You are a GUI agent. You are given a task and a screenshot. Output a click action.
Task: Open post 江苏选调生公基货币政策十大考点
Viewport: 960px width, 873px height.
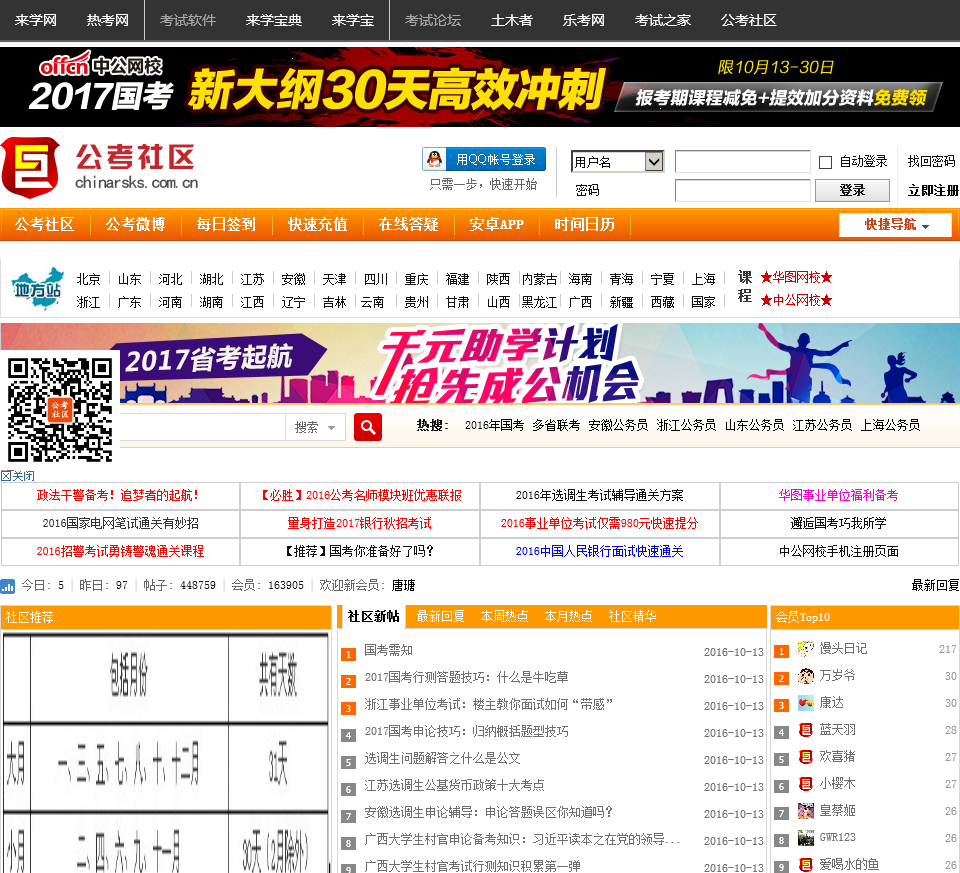click(454, 785)
